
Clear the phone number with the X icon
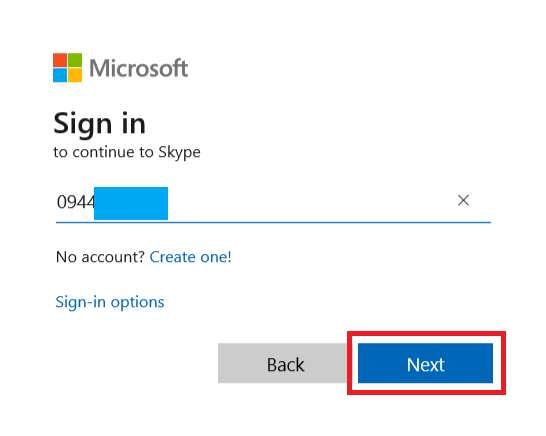coord(463,201)
